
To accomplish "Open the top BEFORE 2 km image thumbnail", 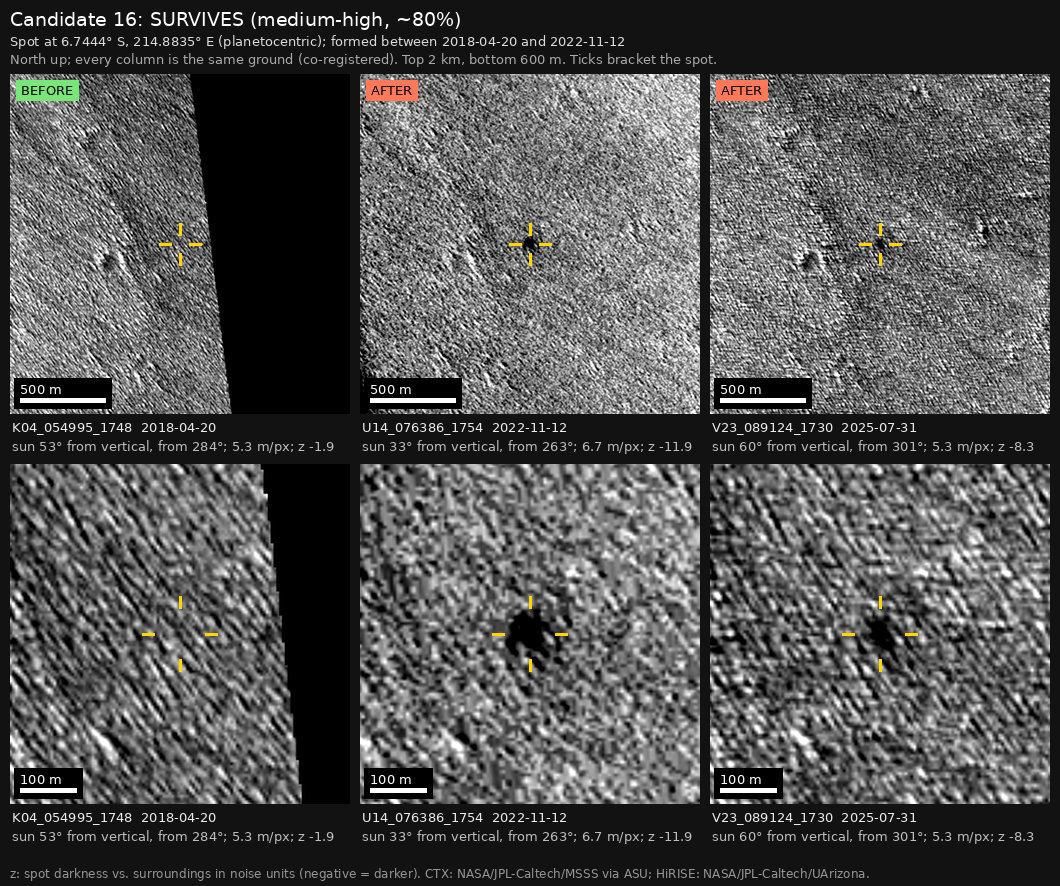I will pos(180,244).
